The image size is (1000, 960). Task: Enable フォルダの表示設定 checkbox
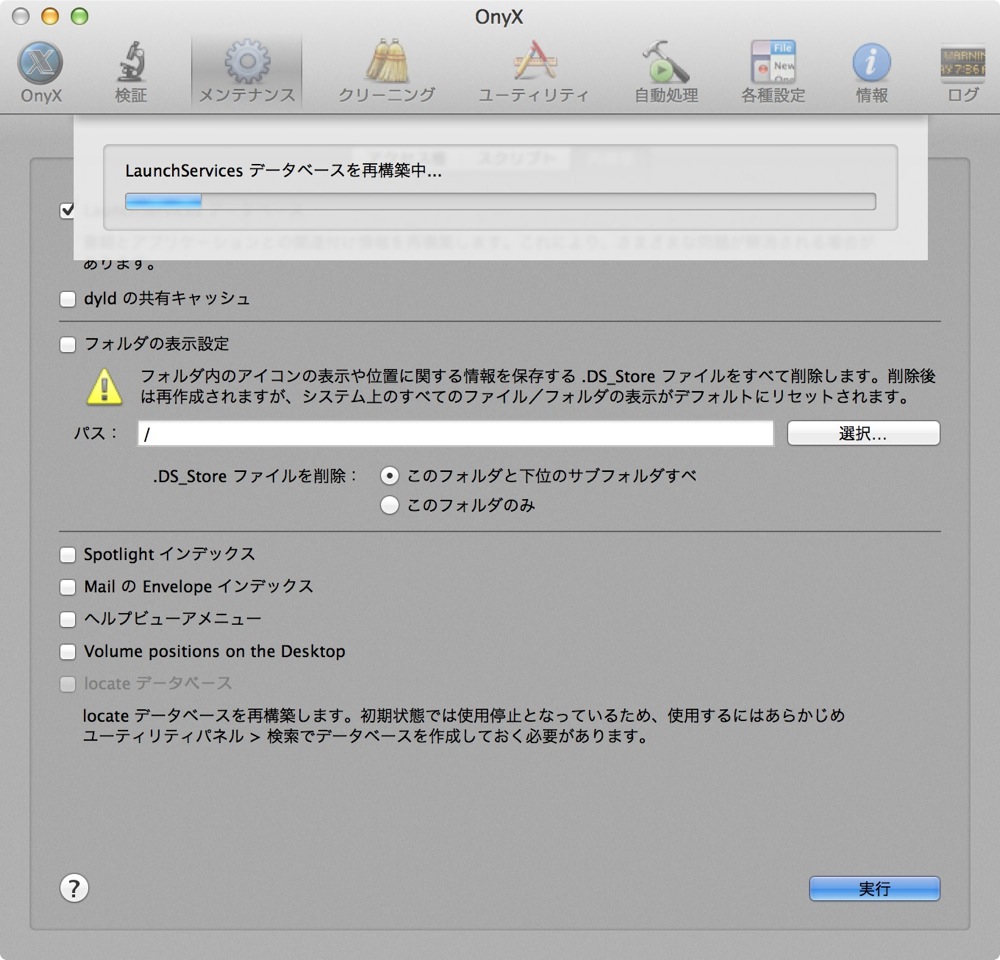(x=68, y=344)
